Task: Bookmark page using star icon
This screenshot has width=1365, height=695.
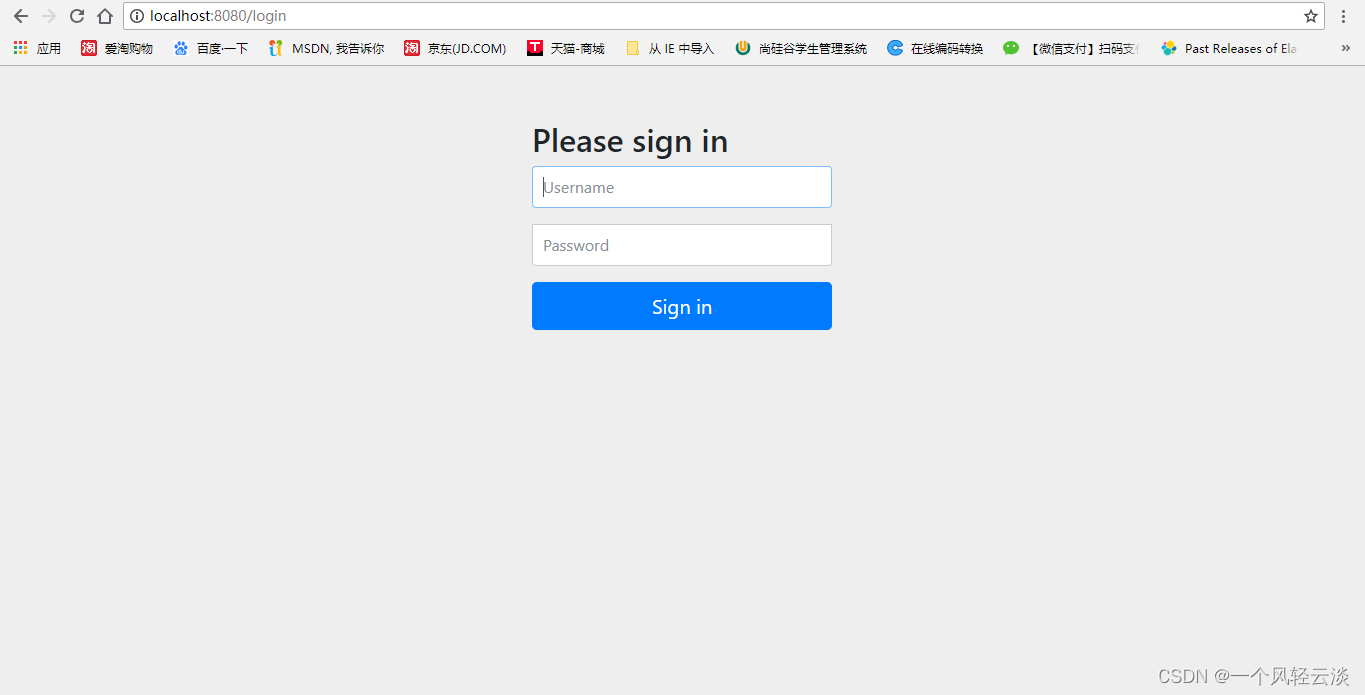Action: (x=1310, y=16)
